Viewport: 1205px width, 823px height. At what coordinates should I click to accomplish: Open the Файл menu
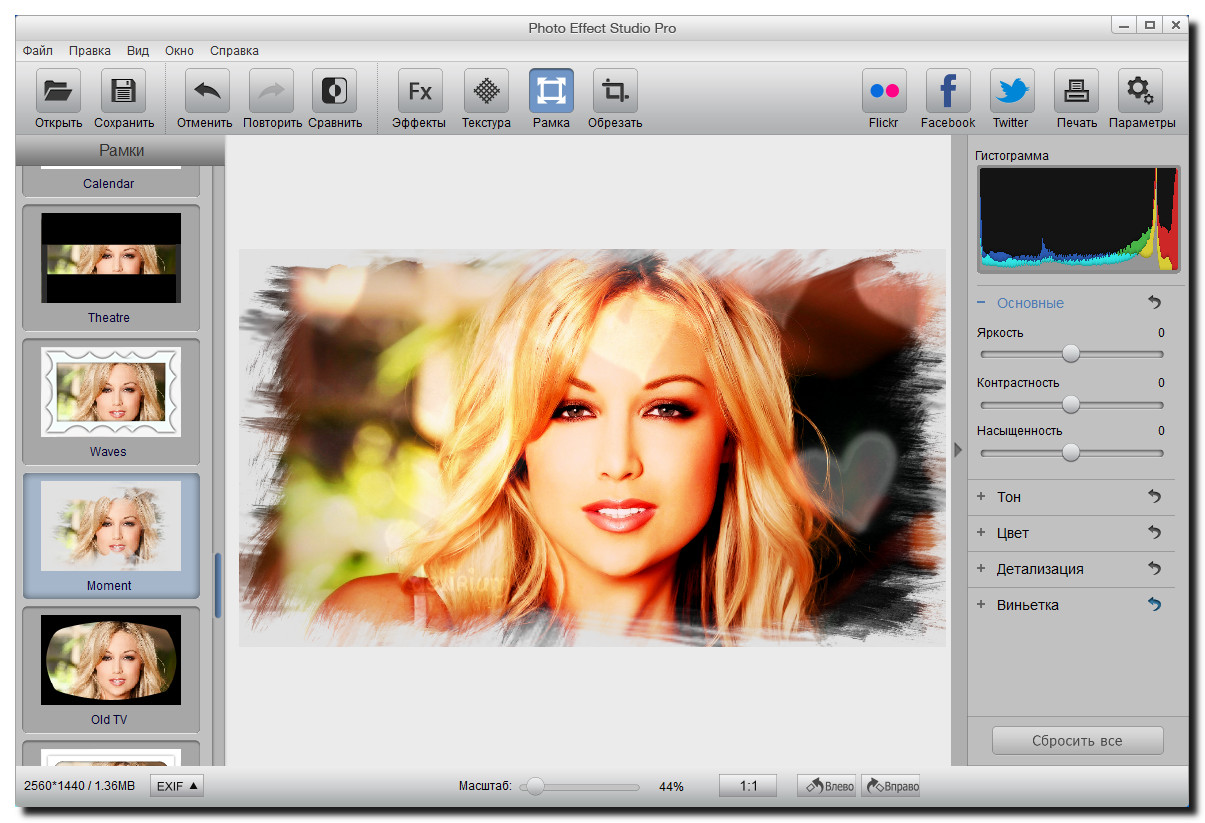click(38, 50)
